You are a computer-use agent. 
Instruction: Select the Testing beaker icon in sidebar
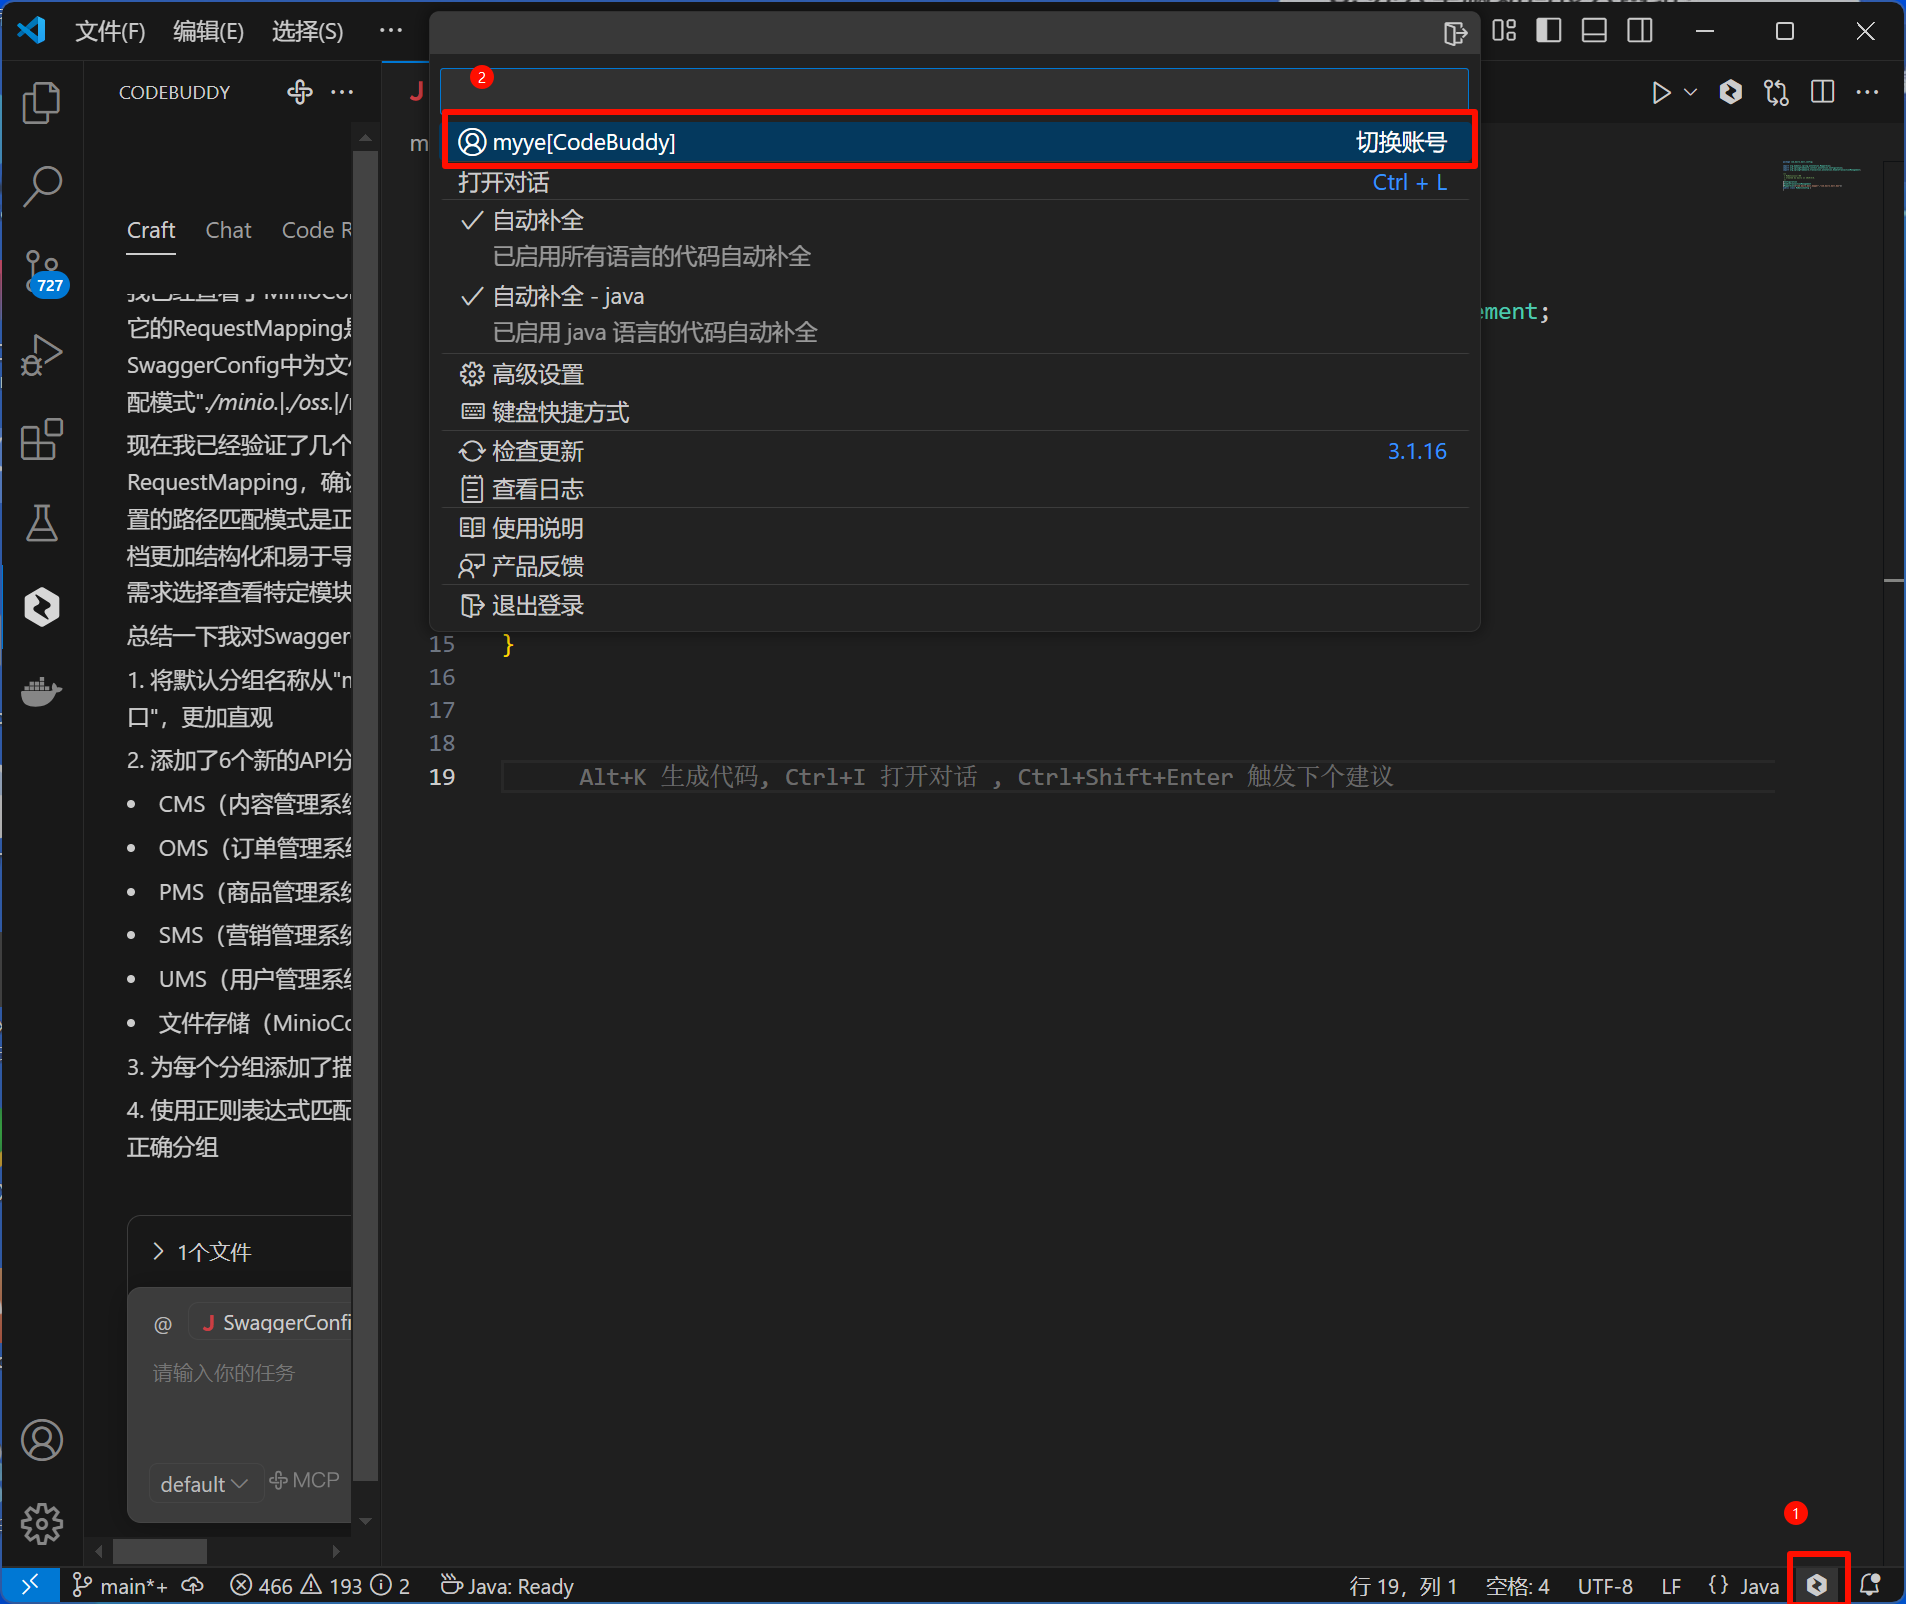tap(43, 523)
